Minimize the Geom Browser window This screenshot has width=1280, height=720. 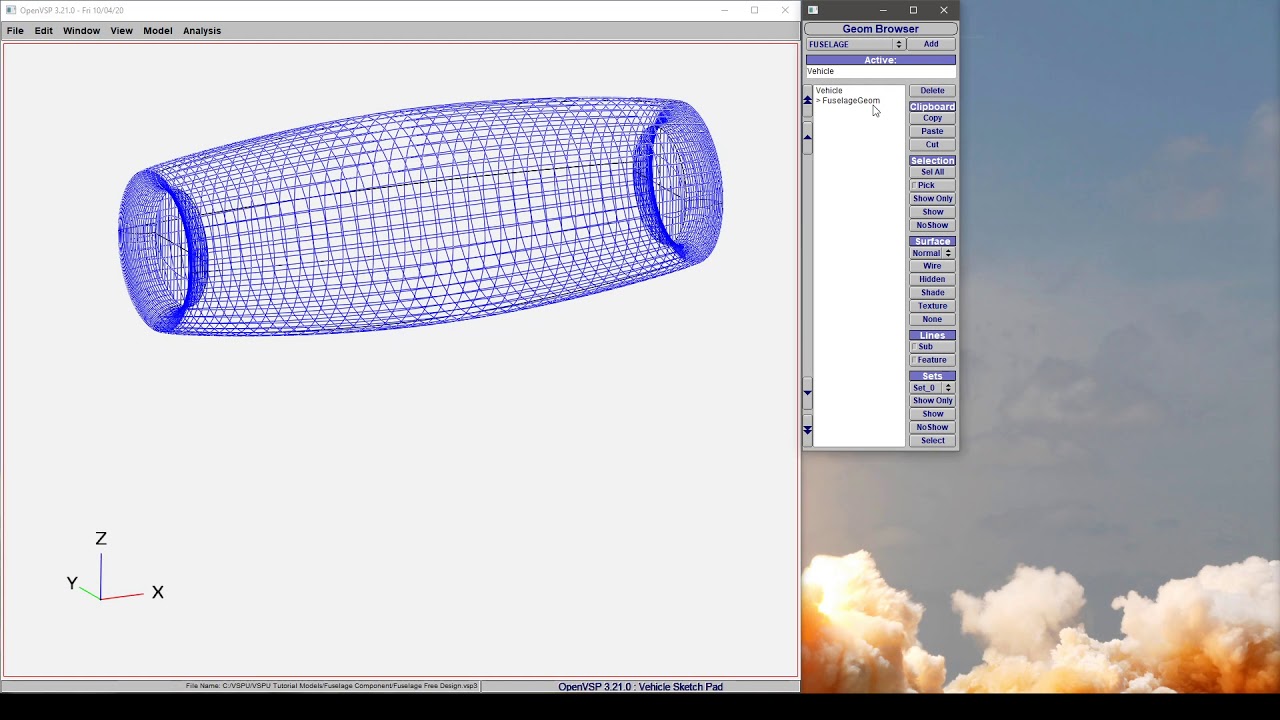[x=883, y=10]
